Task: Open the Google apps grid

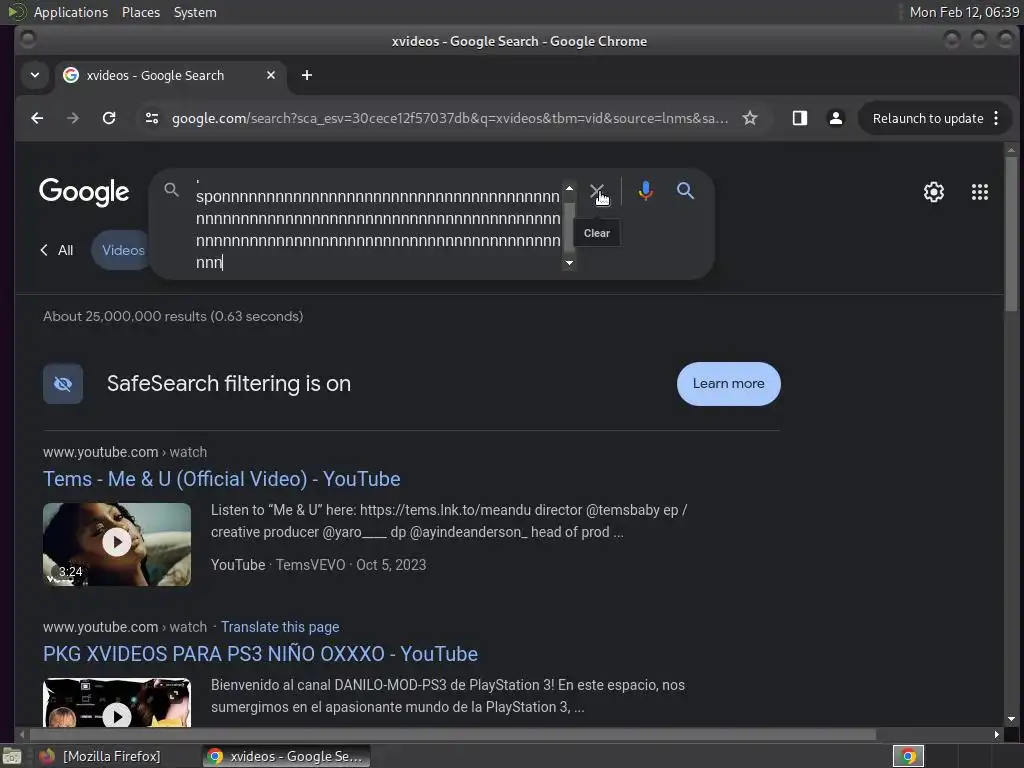Action: tap(980, 192)
